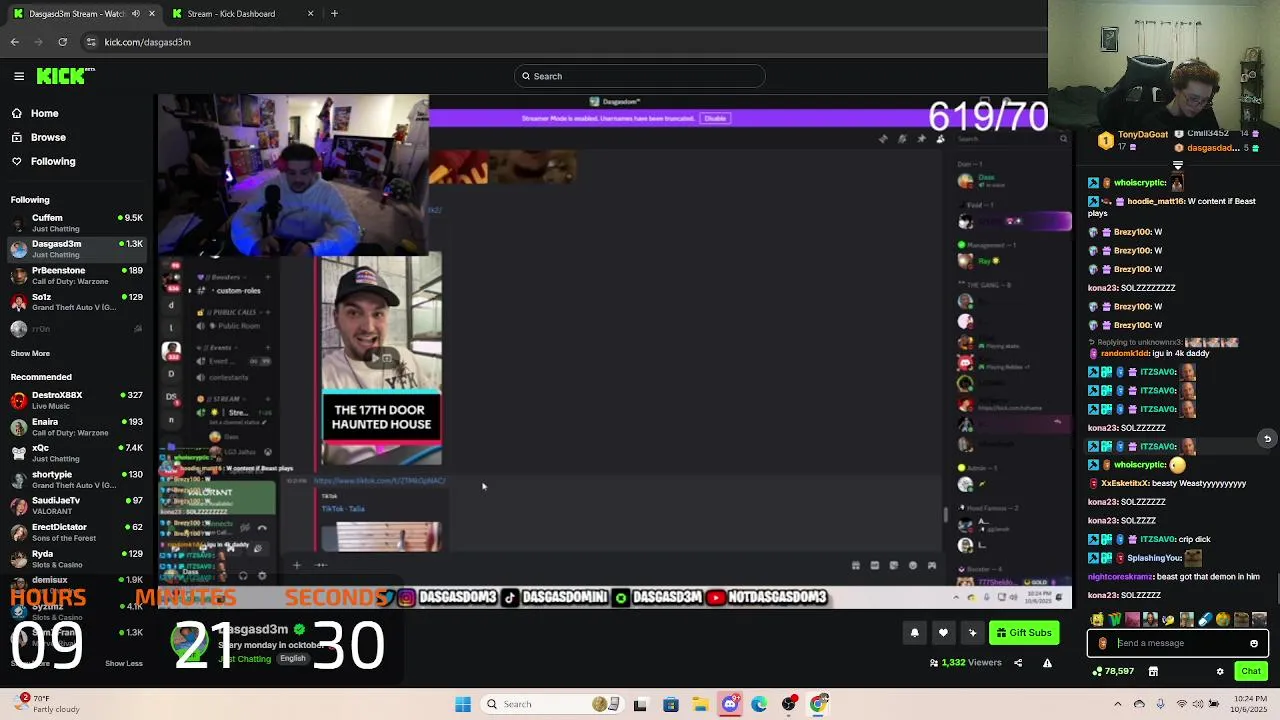
Task: Collapse recommended list with Show Less
Action: [x=124, y=663]
